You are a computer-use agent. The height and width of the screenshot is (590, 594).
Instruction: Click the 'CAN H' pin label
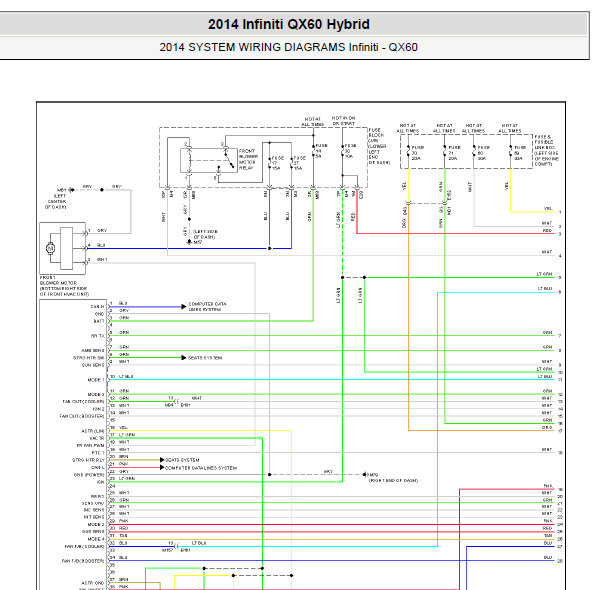97,307
